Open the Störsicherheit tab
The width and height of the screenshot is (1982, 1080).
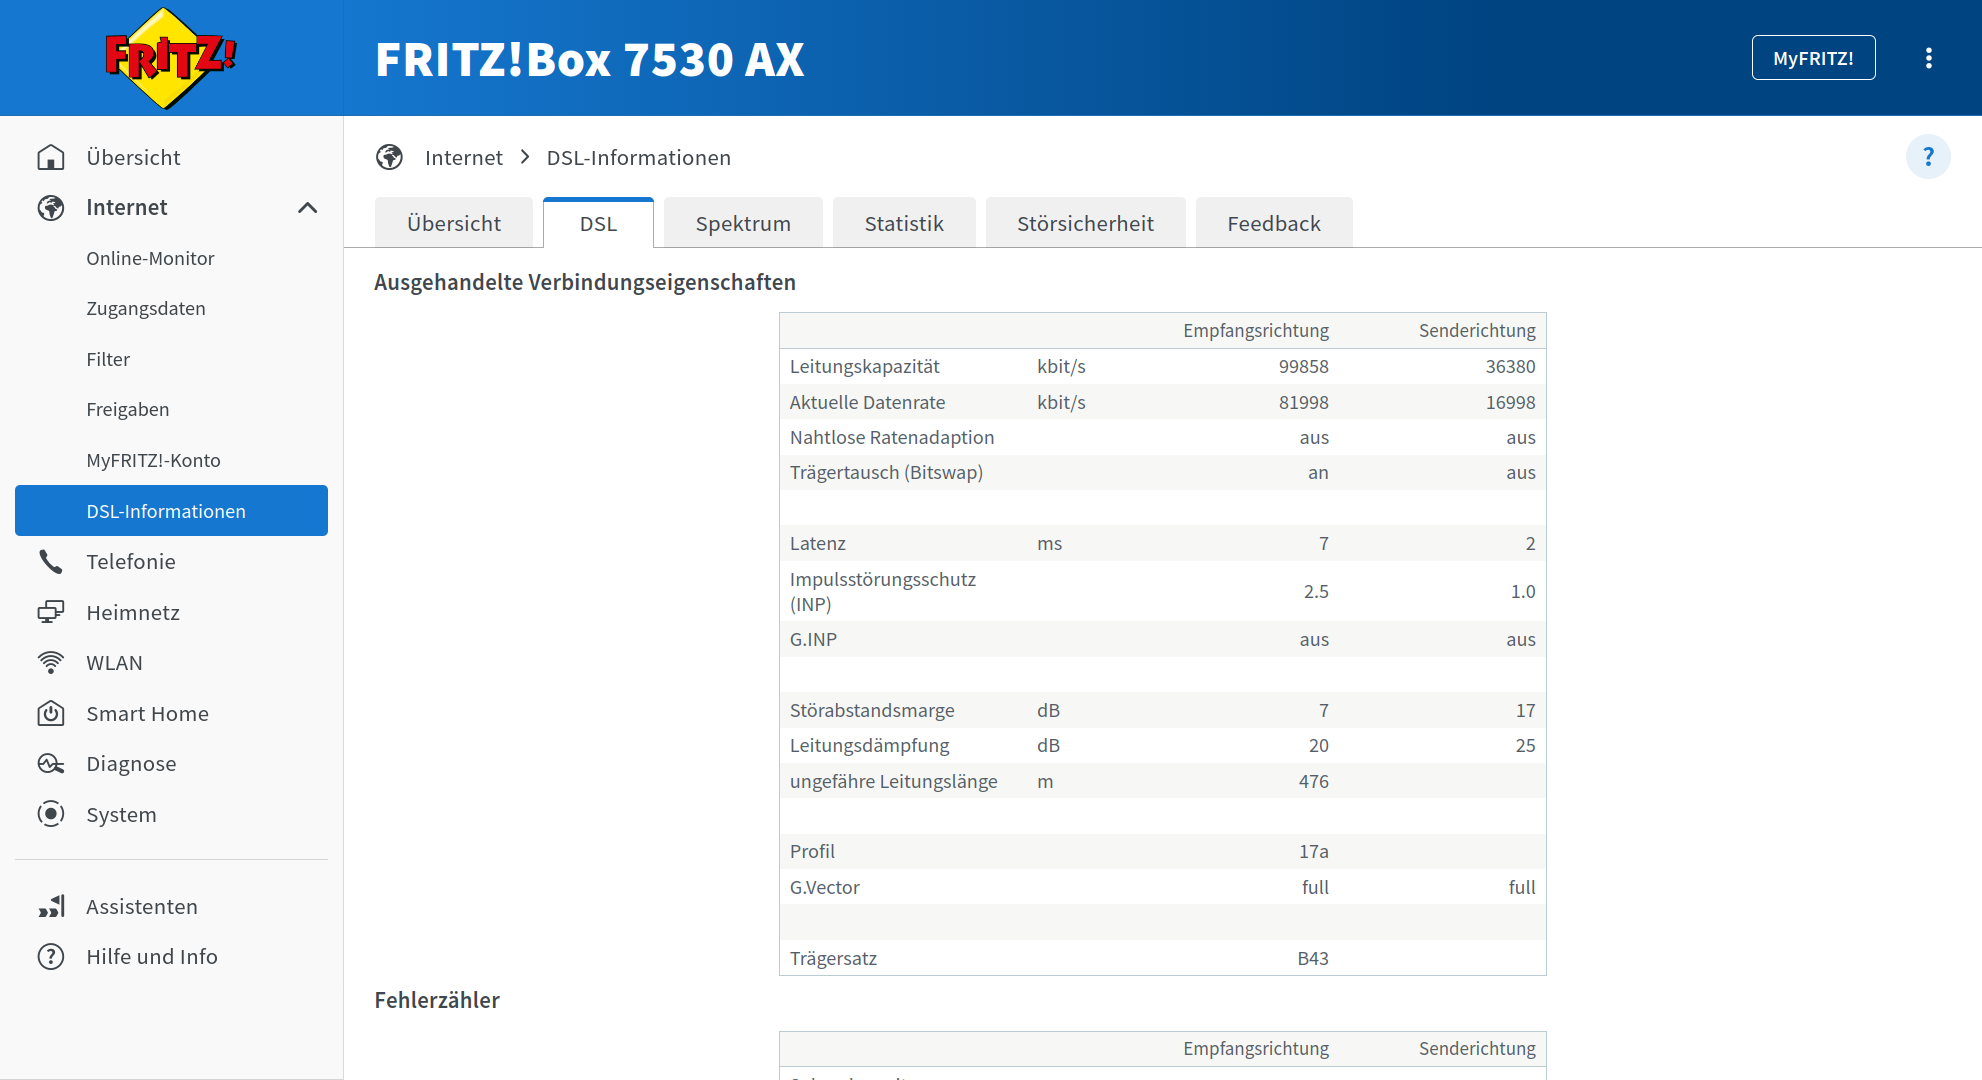(x=1085, y=223)
